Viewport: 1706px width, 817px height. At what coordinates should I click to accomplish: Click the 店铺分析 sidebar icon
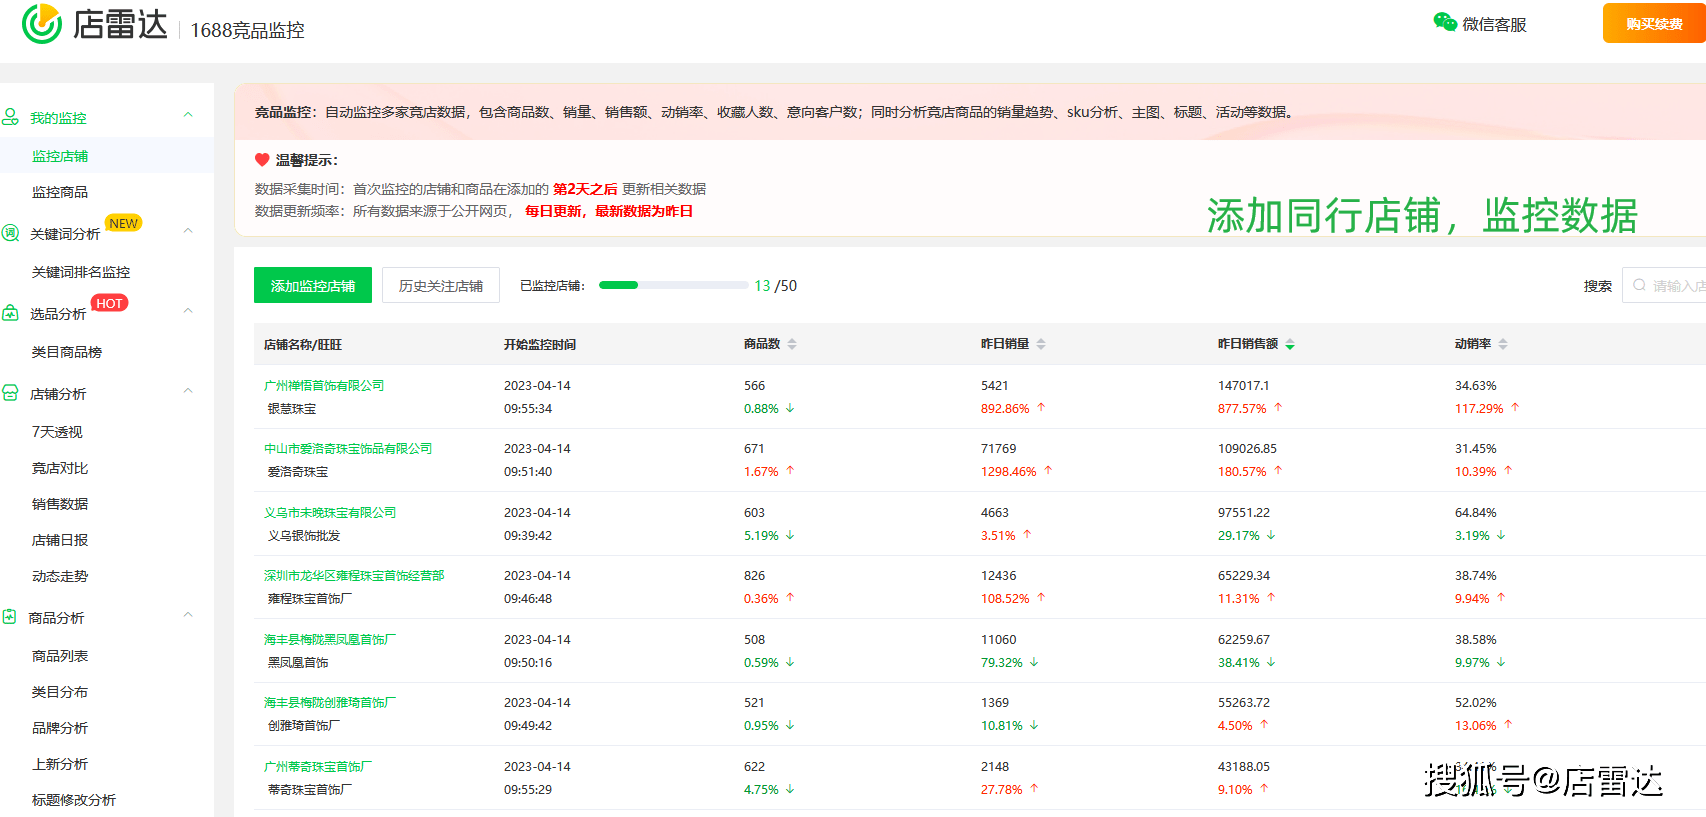[10, 393]
